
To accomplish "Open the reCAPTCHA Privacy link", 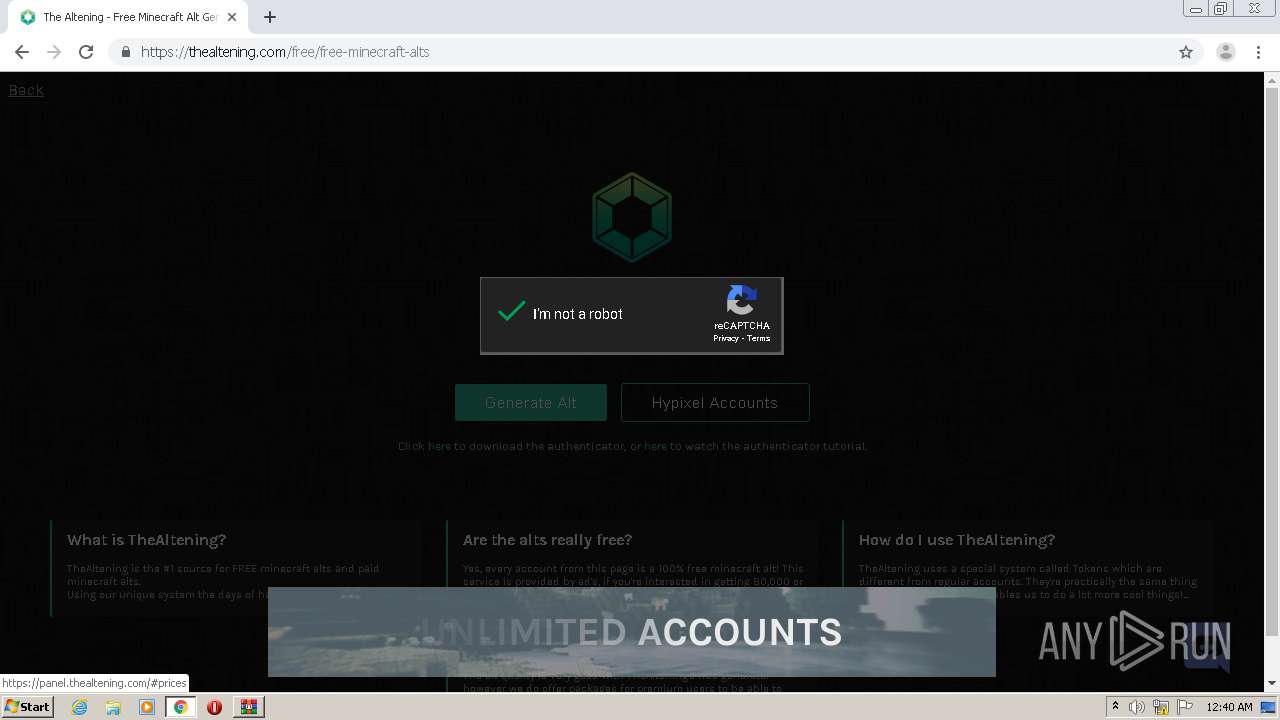I will 726,338.
